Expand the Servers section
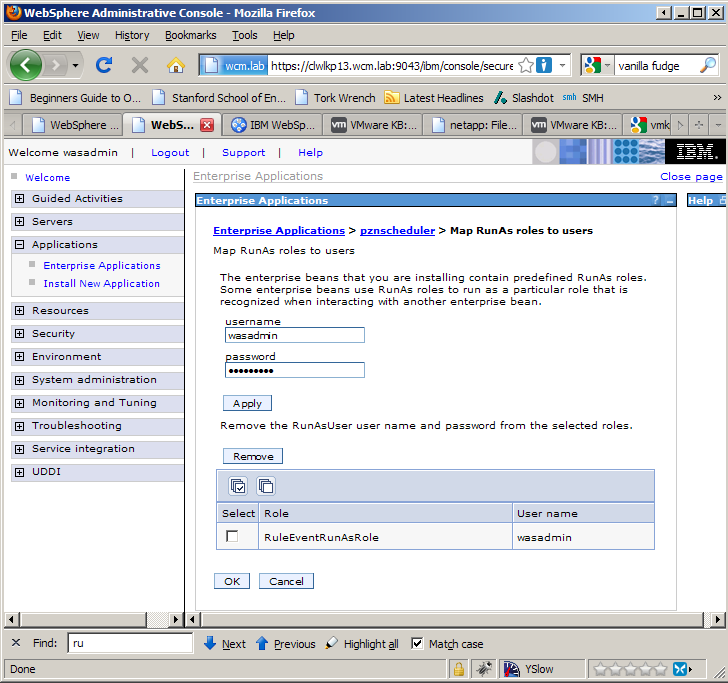 point(19,221)
